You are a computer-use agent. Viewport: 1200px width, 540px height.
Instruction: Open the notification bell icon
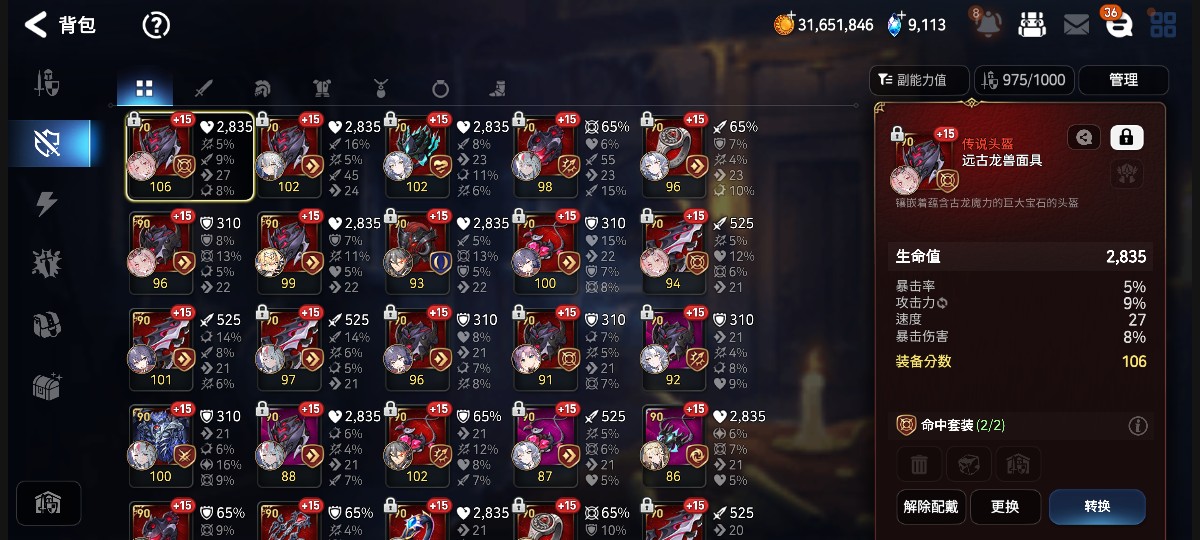[986, 24]
